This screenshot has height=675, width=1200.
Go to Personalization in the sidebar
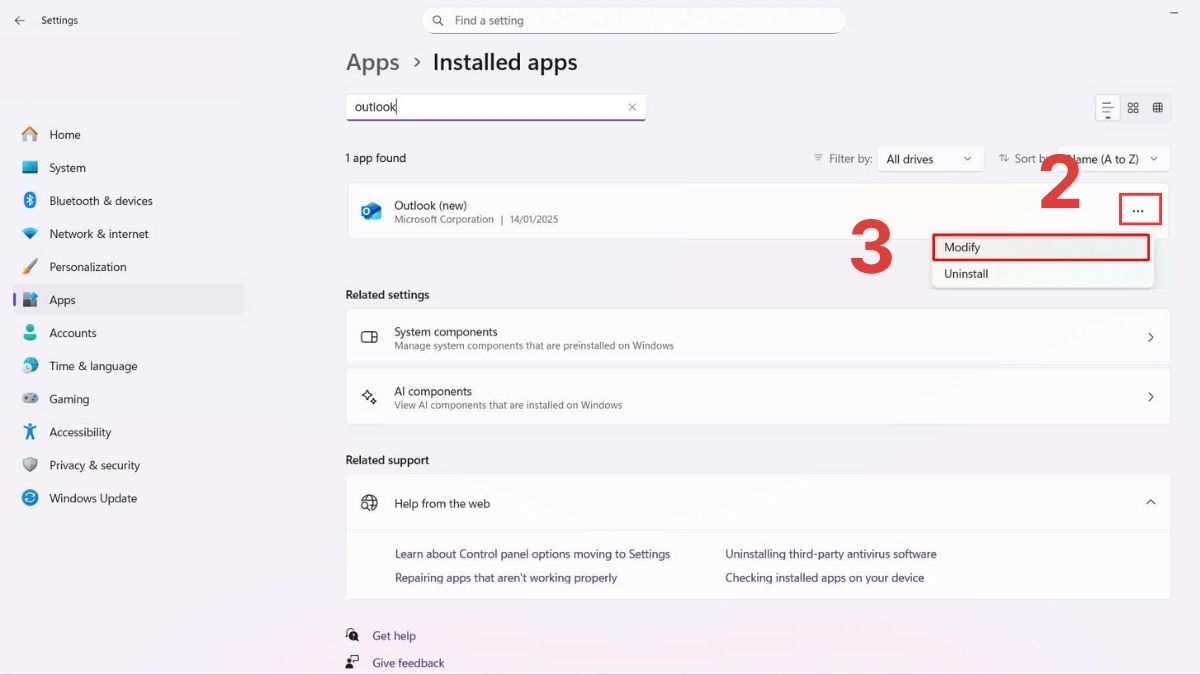pyautogui.click(x=88, y=267)
